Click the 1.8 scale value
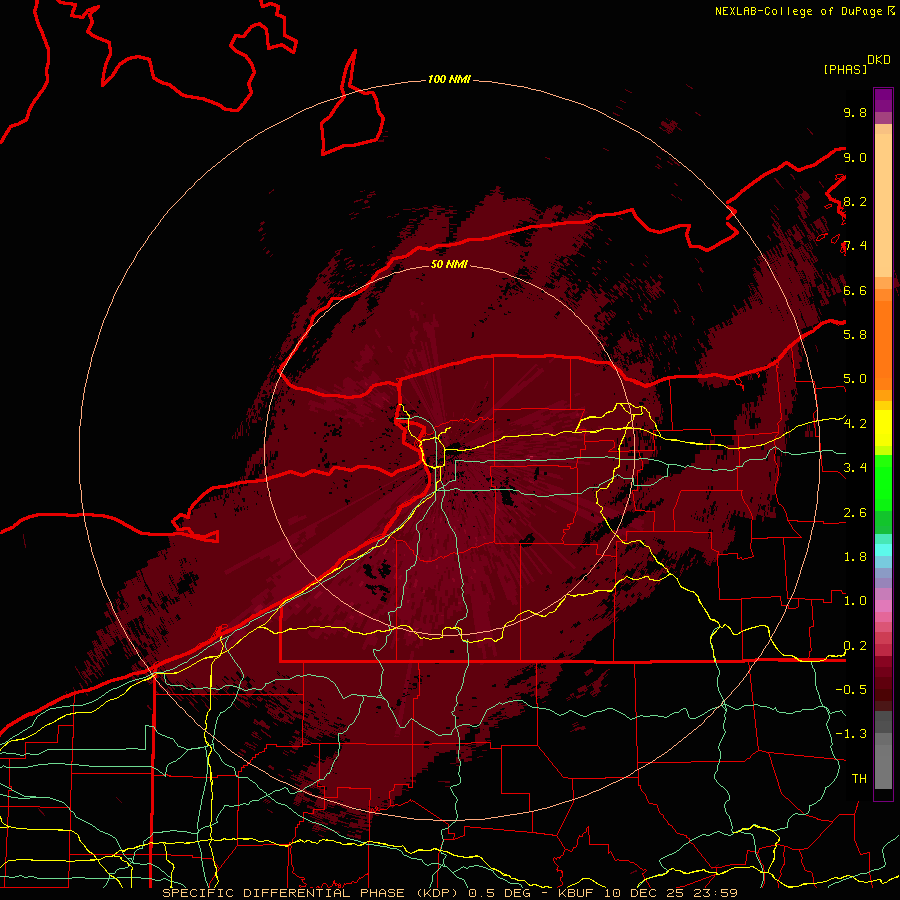The width and height of the screenshot is (900, 900). tap(855, 557)
